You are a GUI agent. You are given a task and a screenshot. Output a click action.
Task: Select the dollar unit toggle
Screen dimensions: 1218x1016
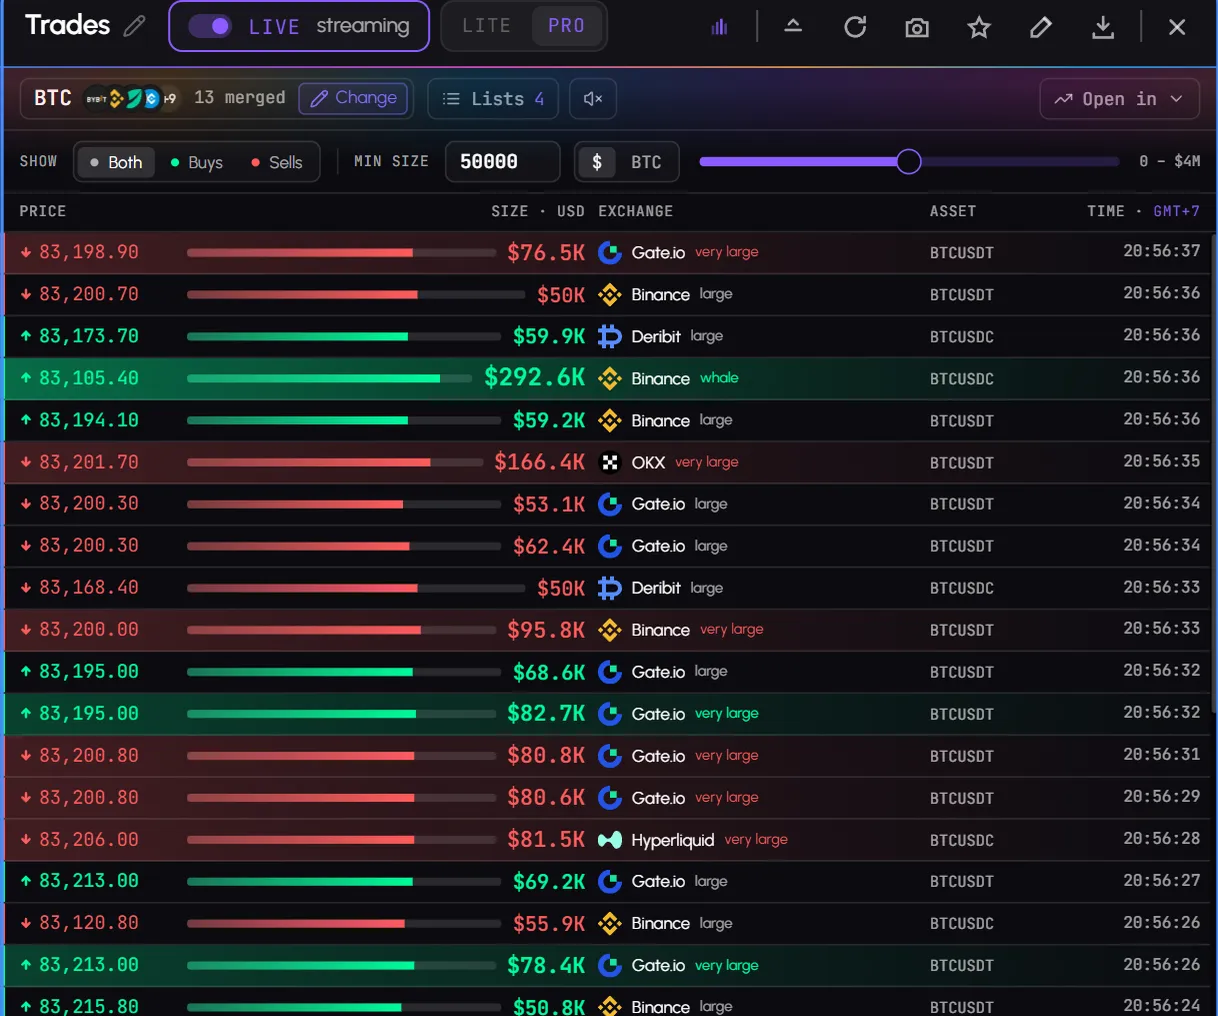point(597,162)
